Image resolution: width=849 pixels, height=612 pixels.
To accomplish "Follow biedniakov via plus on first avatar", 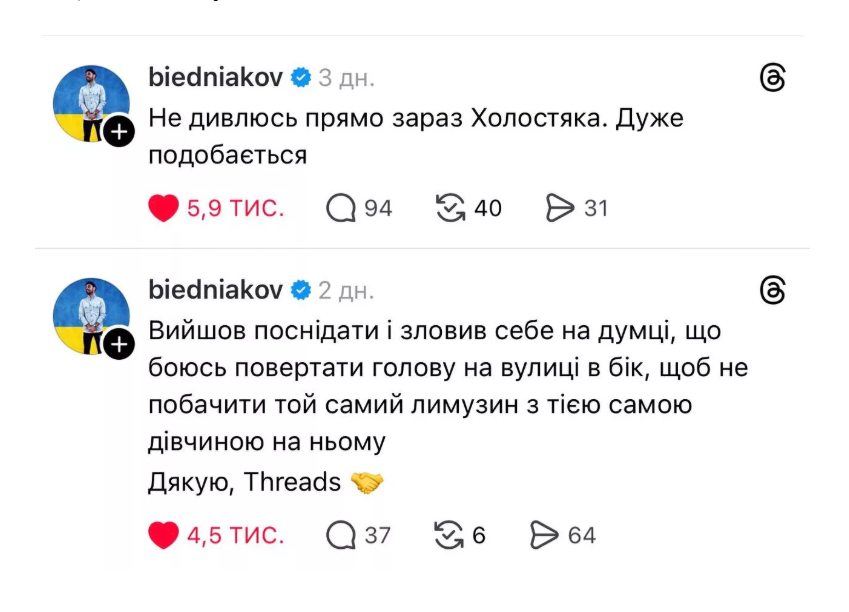I will click(x=118, y=132).
